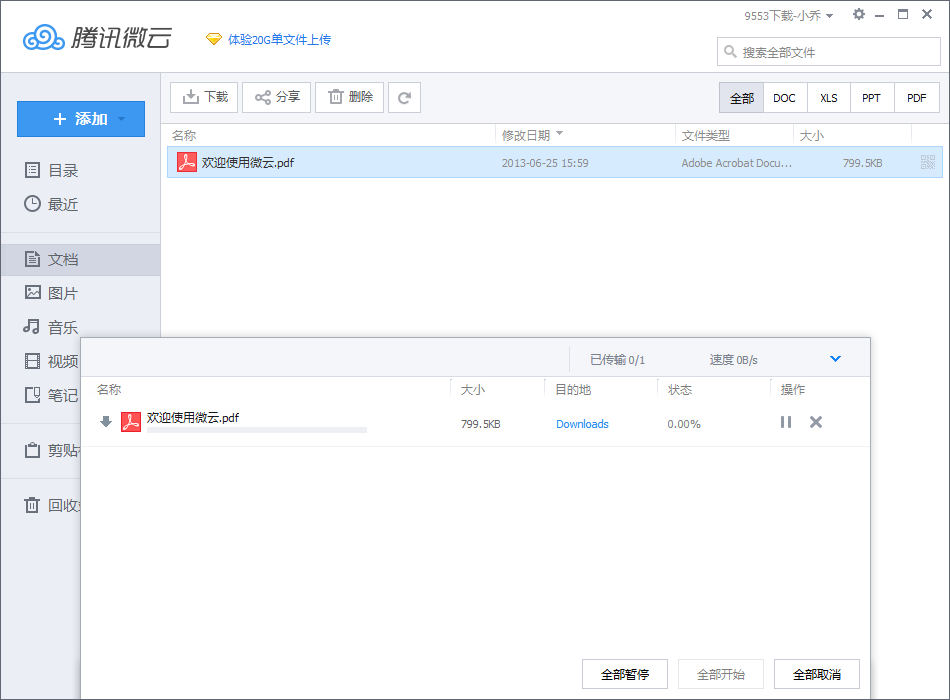The height and width of the screenshot is (700, 950).
Task: Switch to the PDF filter tab
Action: [x=916, y=98]
